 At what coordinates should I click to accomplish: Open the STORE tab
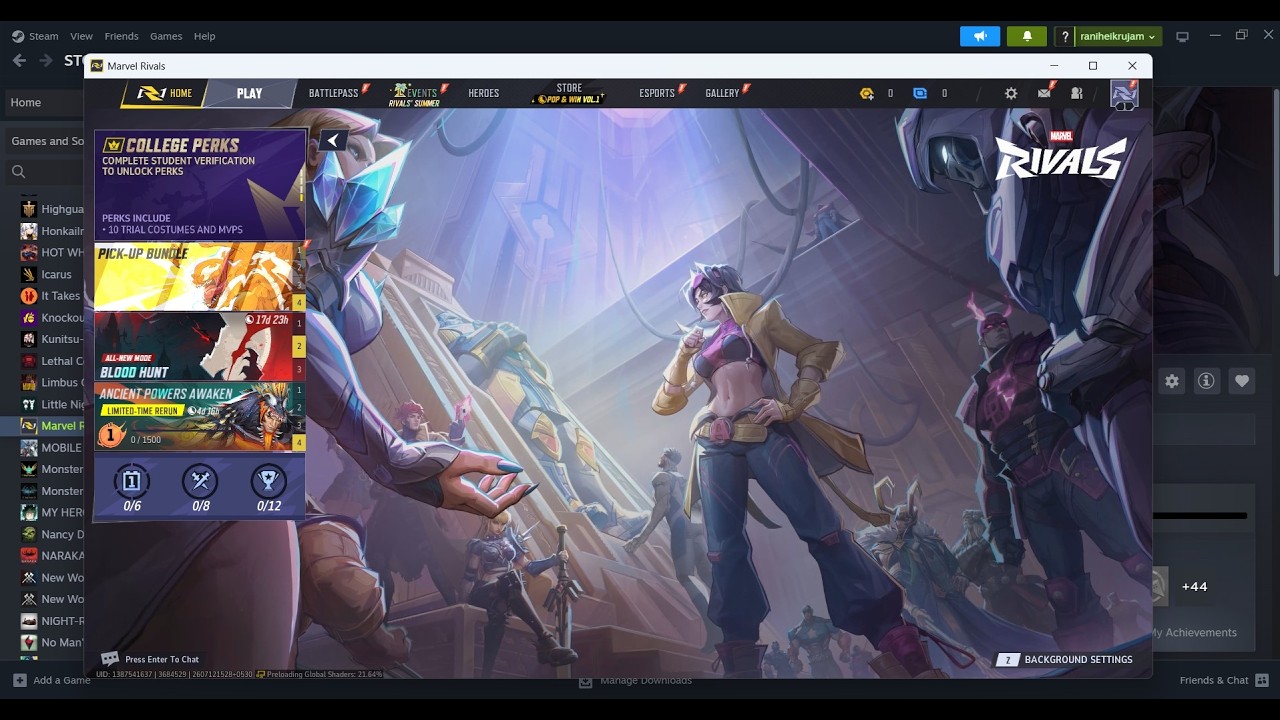point(569,94)
